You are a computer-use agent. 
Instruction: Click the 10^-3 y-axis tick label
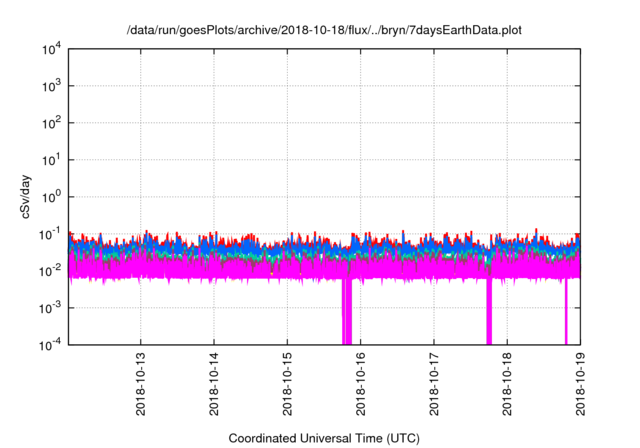point(50,308)
